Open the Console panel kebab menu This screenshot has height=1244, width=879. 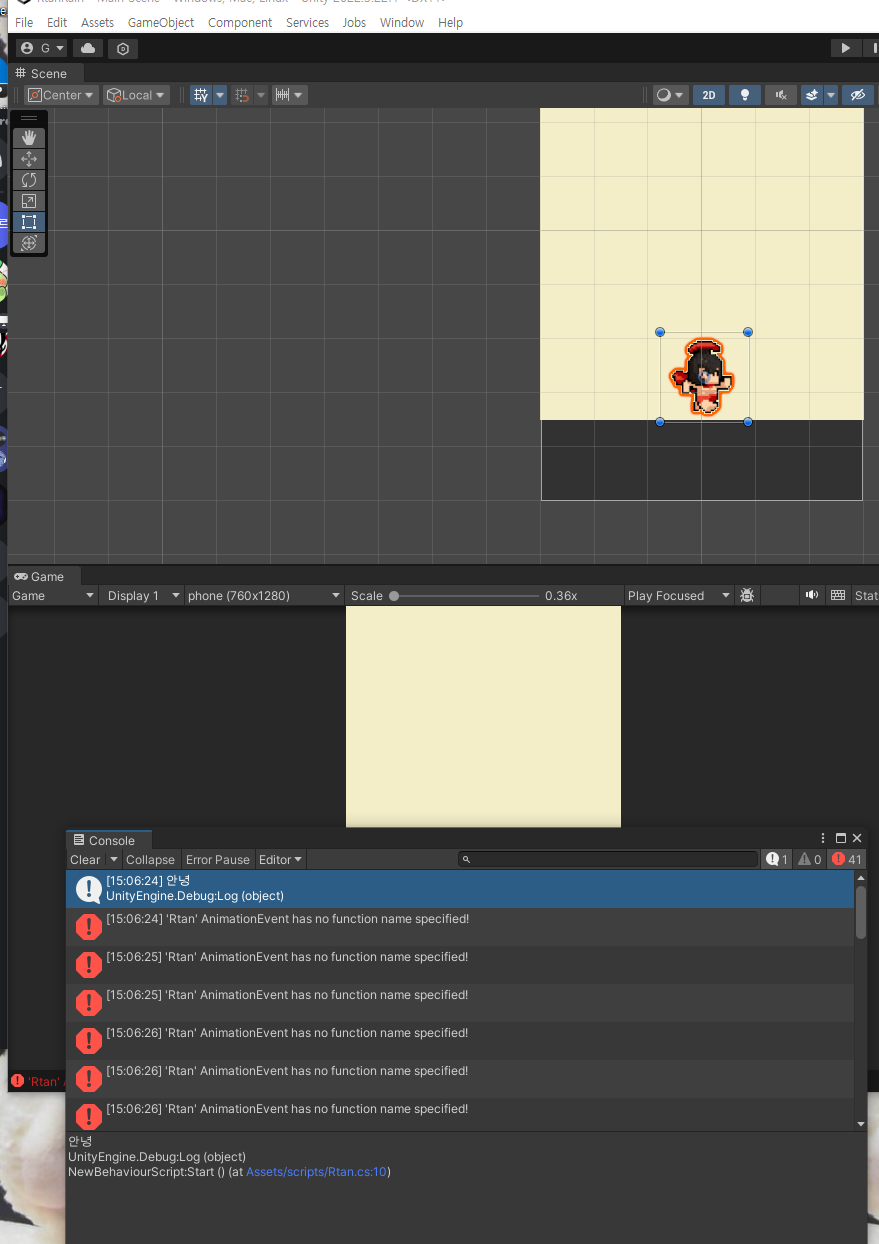[x=823, y=838]
